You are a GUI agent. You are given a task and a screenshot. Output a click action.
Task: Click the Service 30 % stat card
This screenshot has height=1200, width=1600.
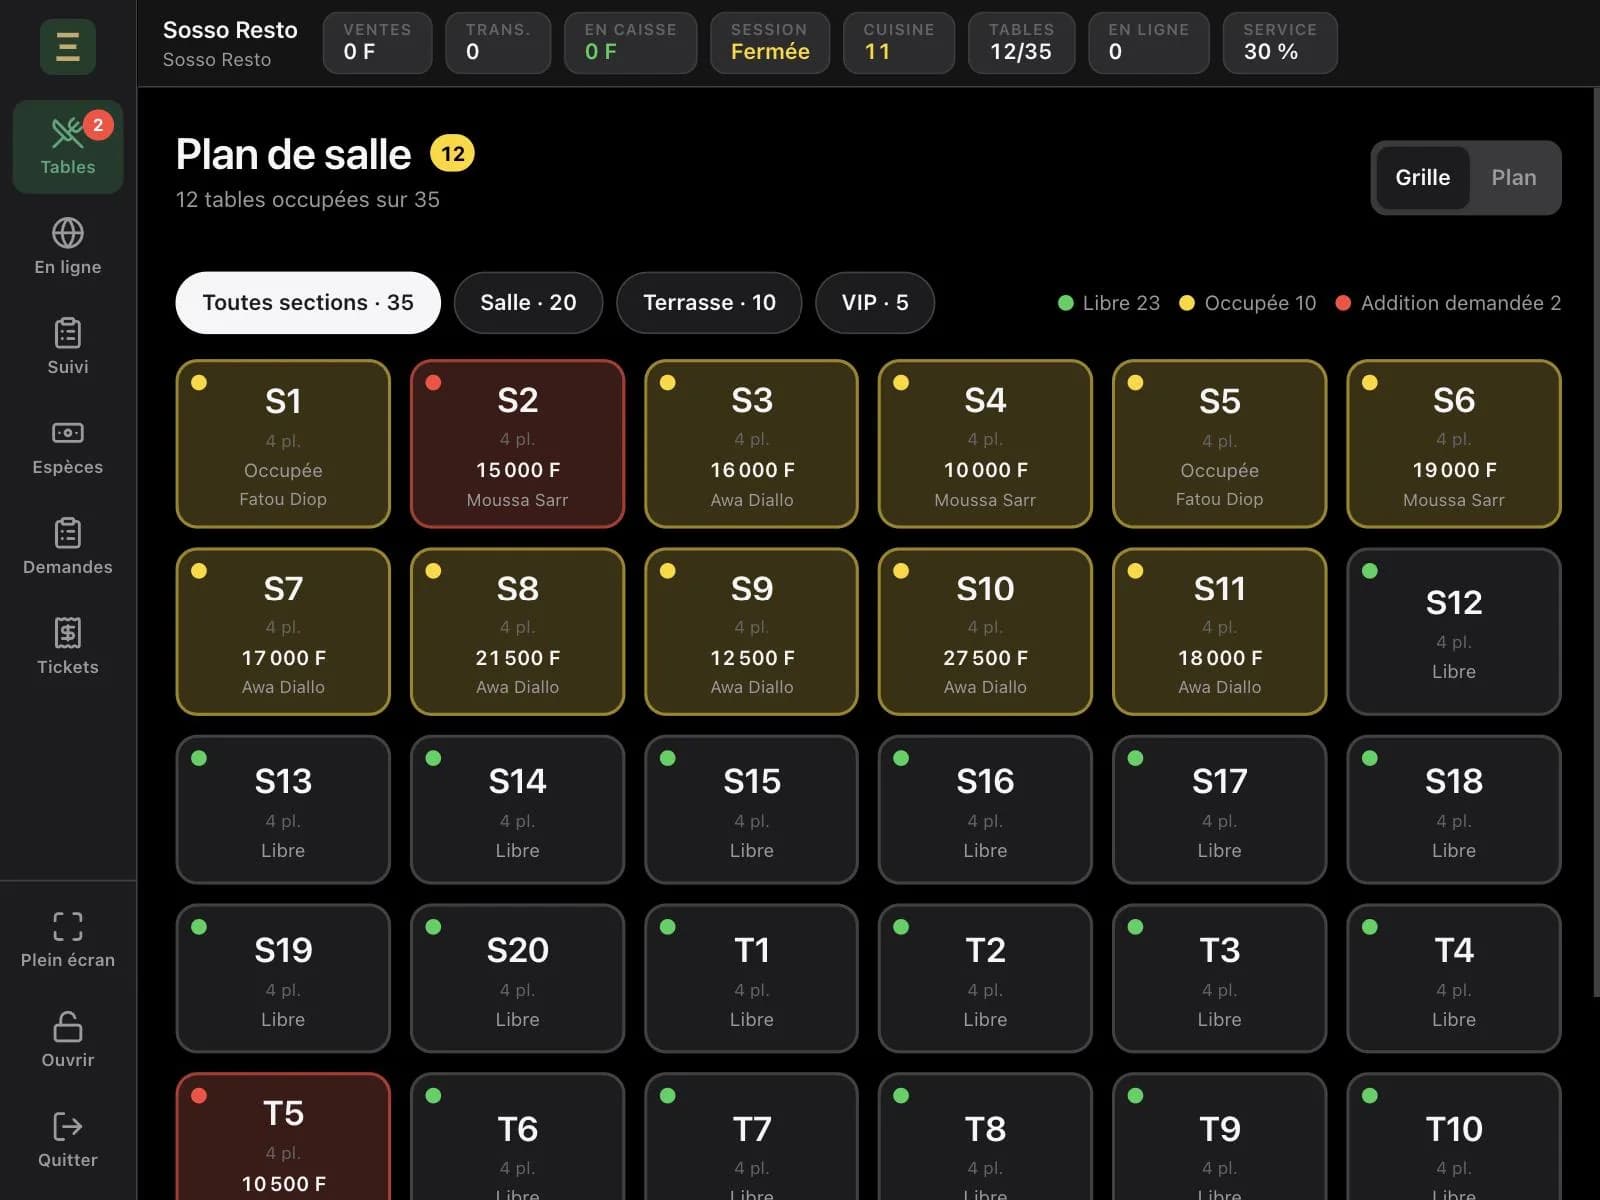(1280, 43)
